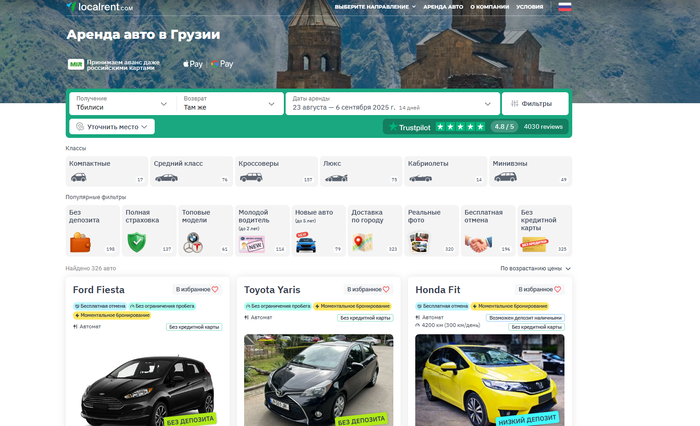Click Возможен депозит наличными tag on Honda Fit
This screenshot has width=700, height=426.
[525, 318]
